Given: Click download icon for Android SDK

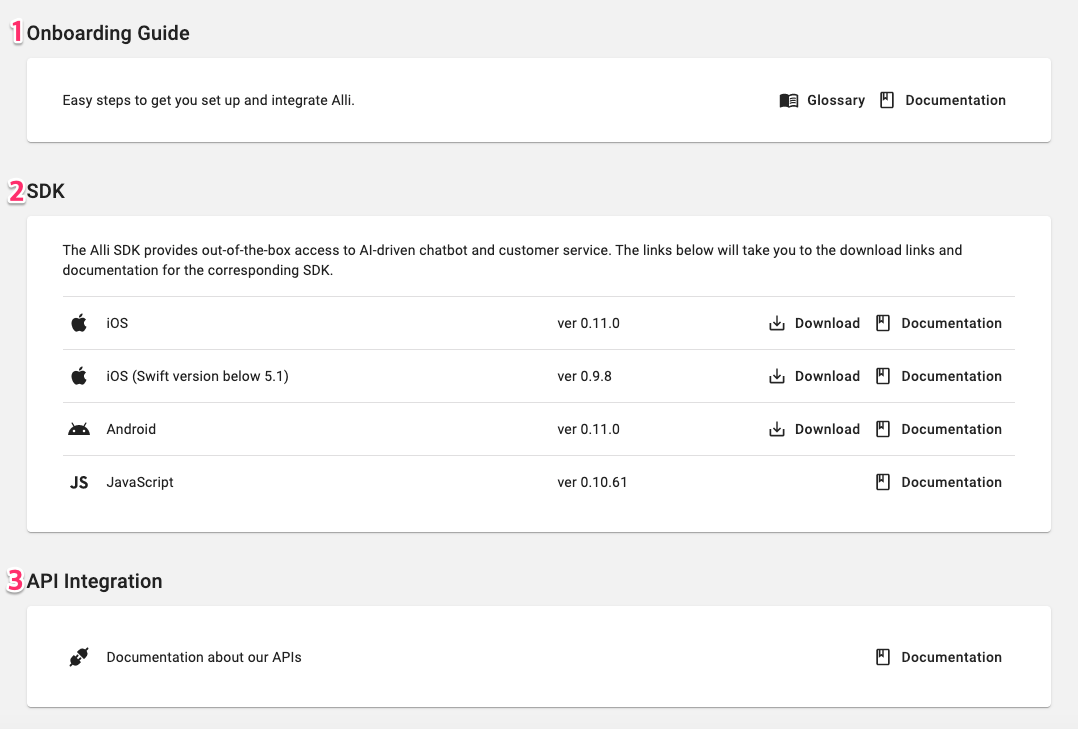Looking at the screenshot, I should point(777,430).
